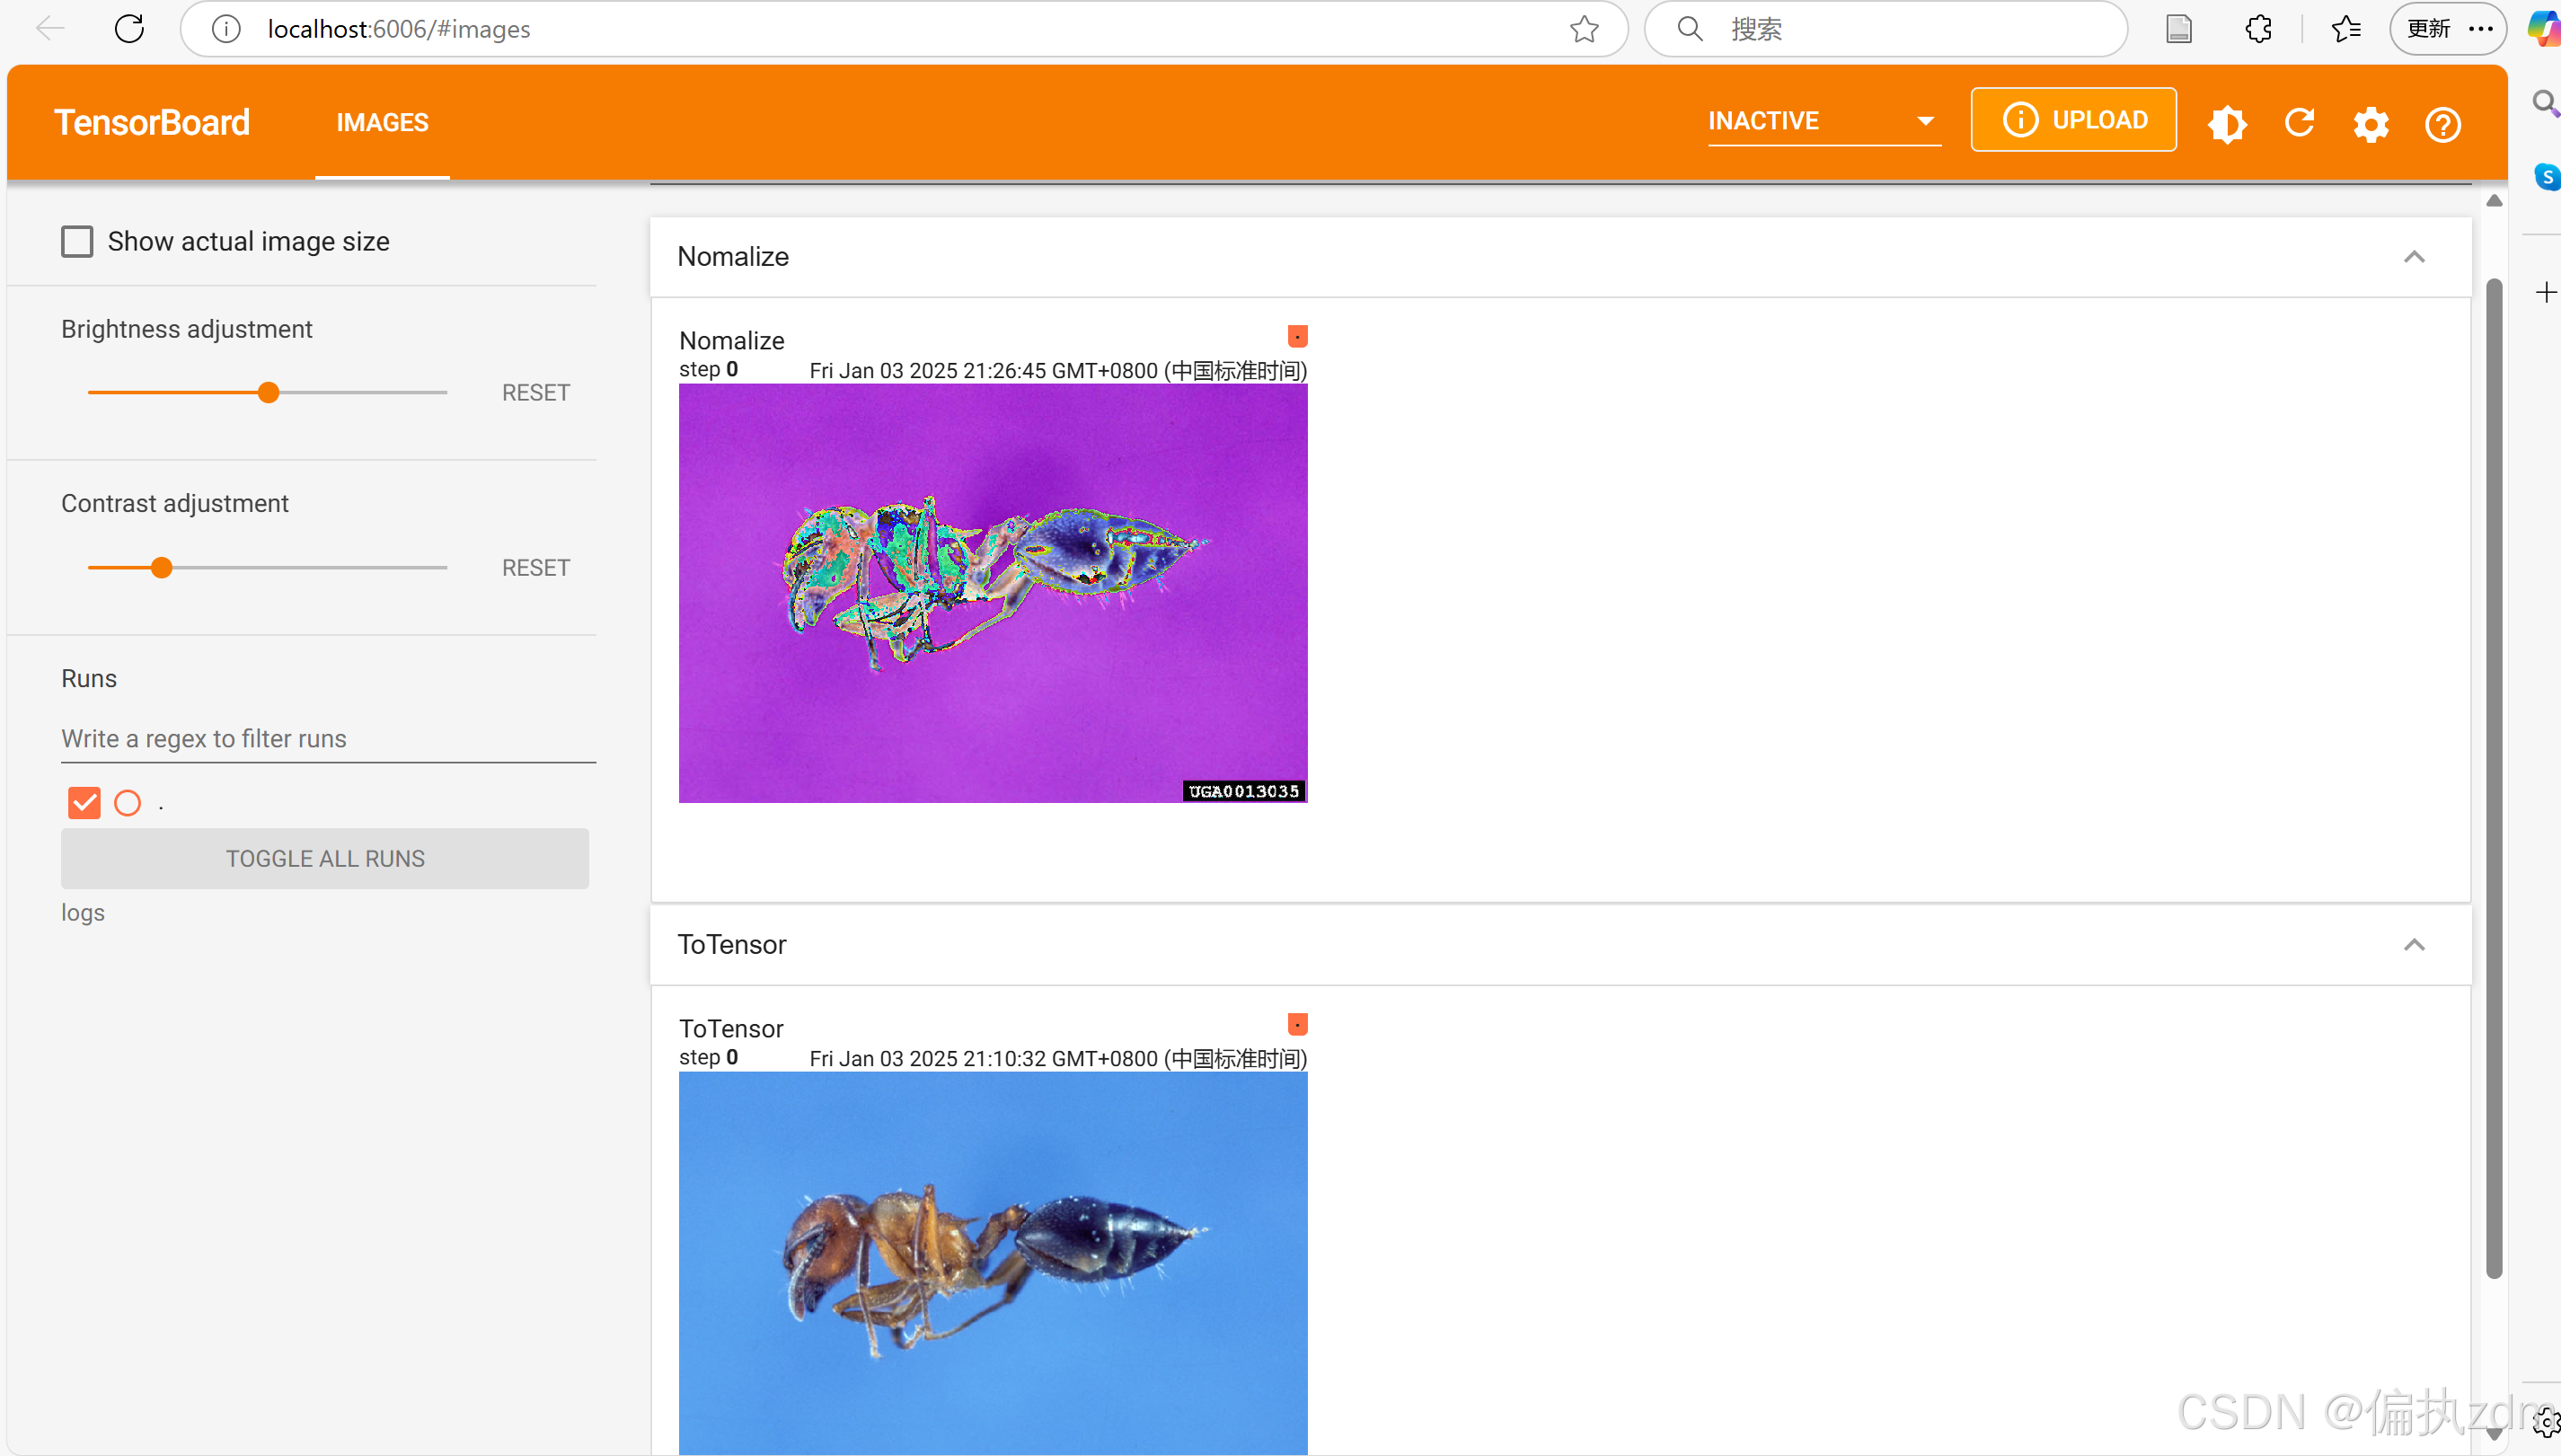Focus the regex filter runs field

pos(328,738)
